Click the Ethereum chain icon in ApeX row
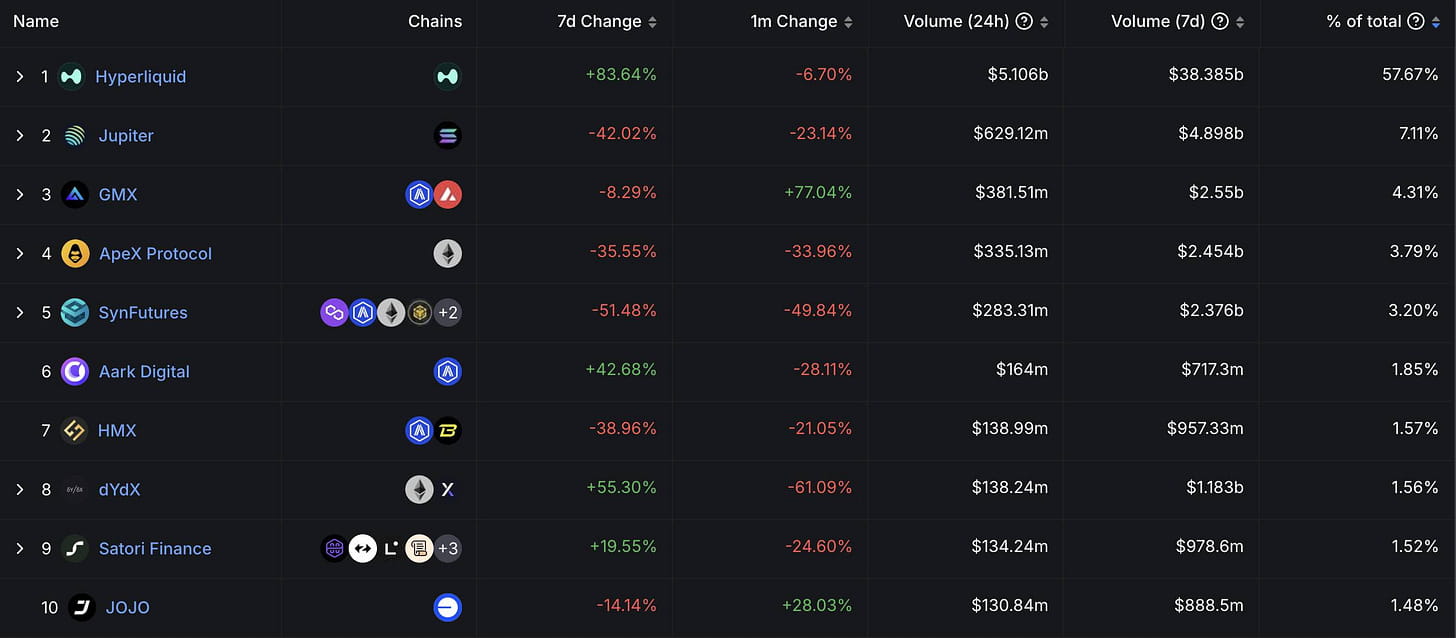 [x=447, y=253]
